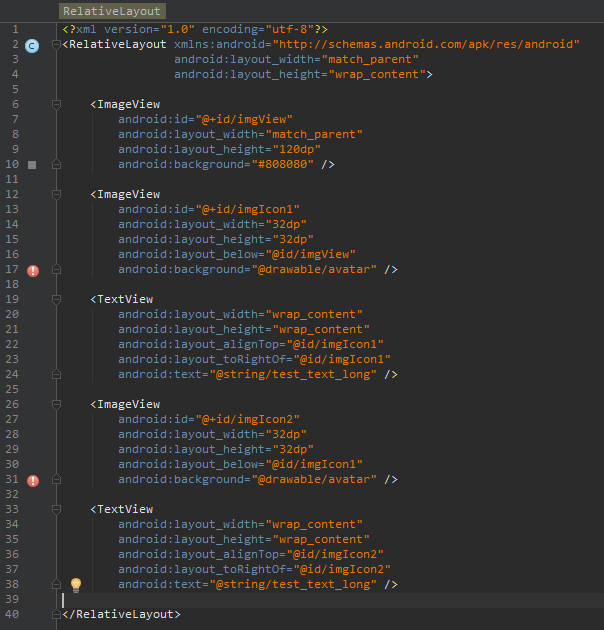Collapse the ImageView block at line 6
604x630 pixels.
pos(56,104)
